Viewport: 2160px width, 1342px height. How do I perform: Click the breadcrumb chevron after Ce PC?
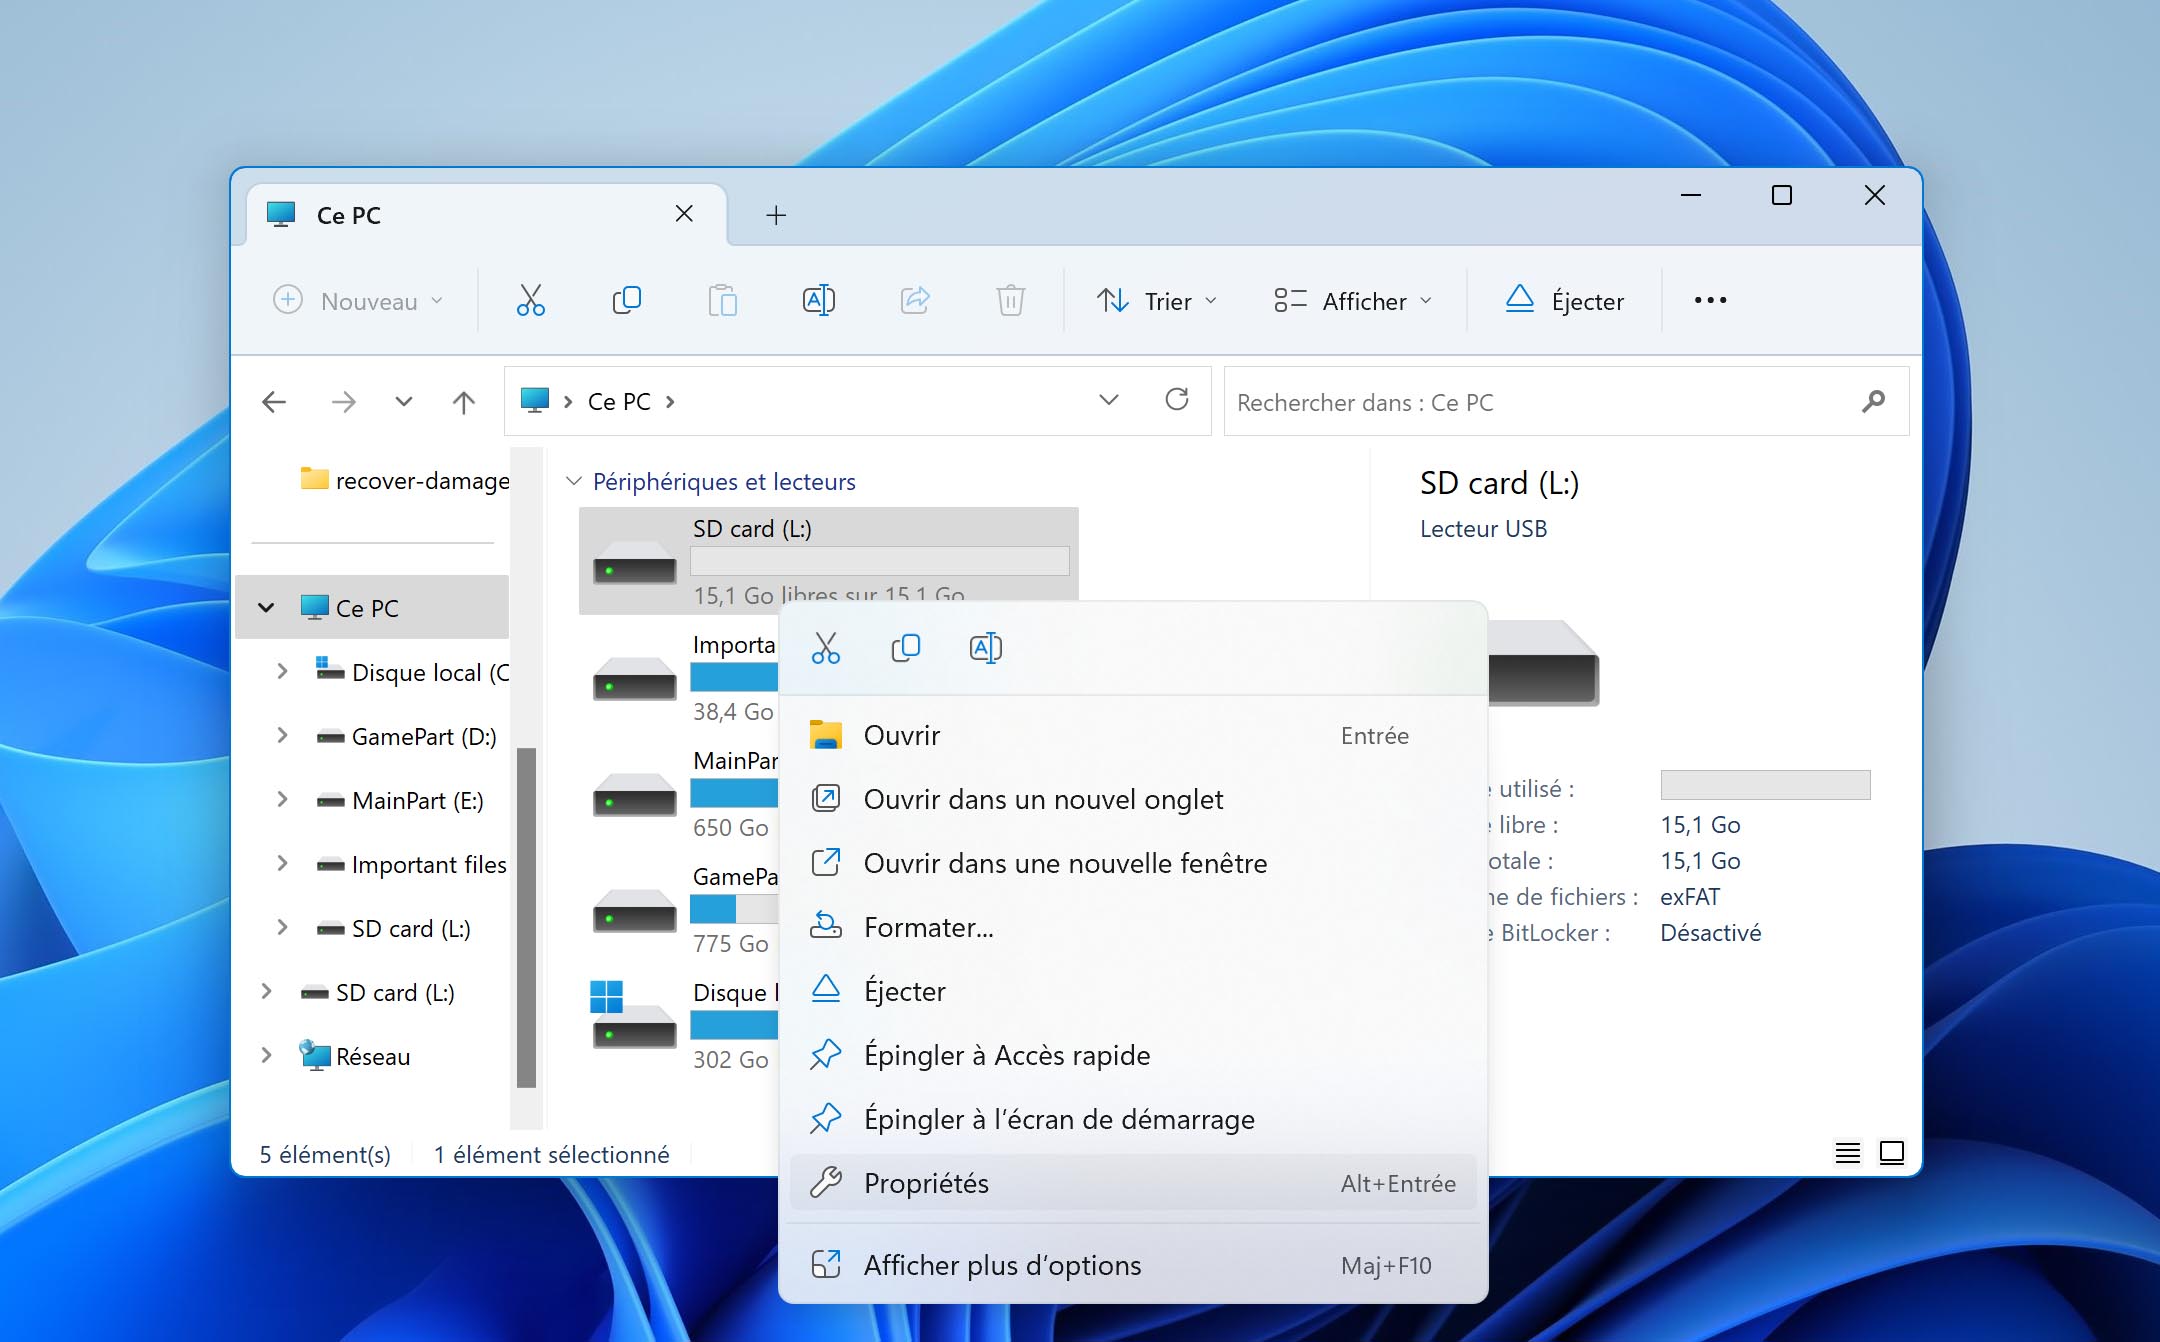[x=670, y=402]
